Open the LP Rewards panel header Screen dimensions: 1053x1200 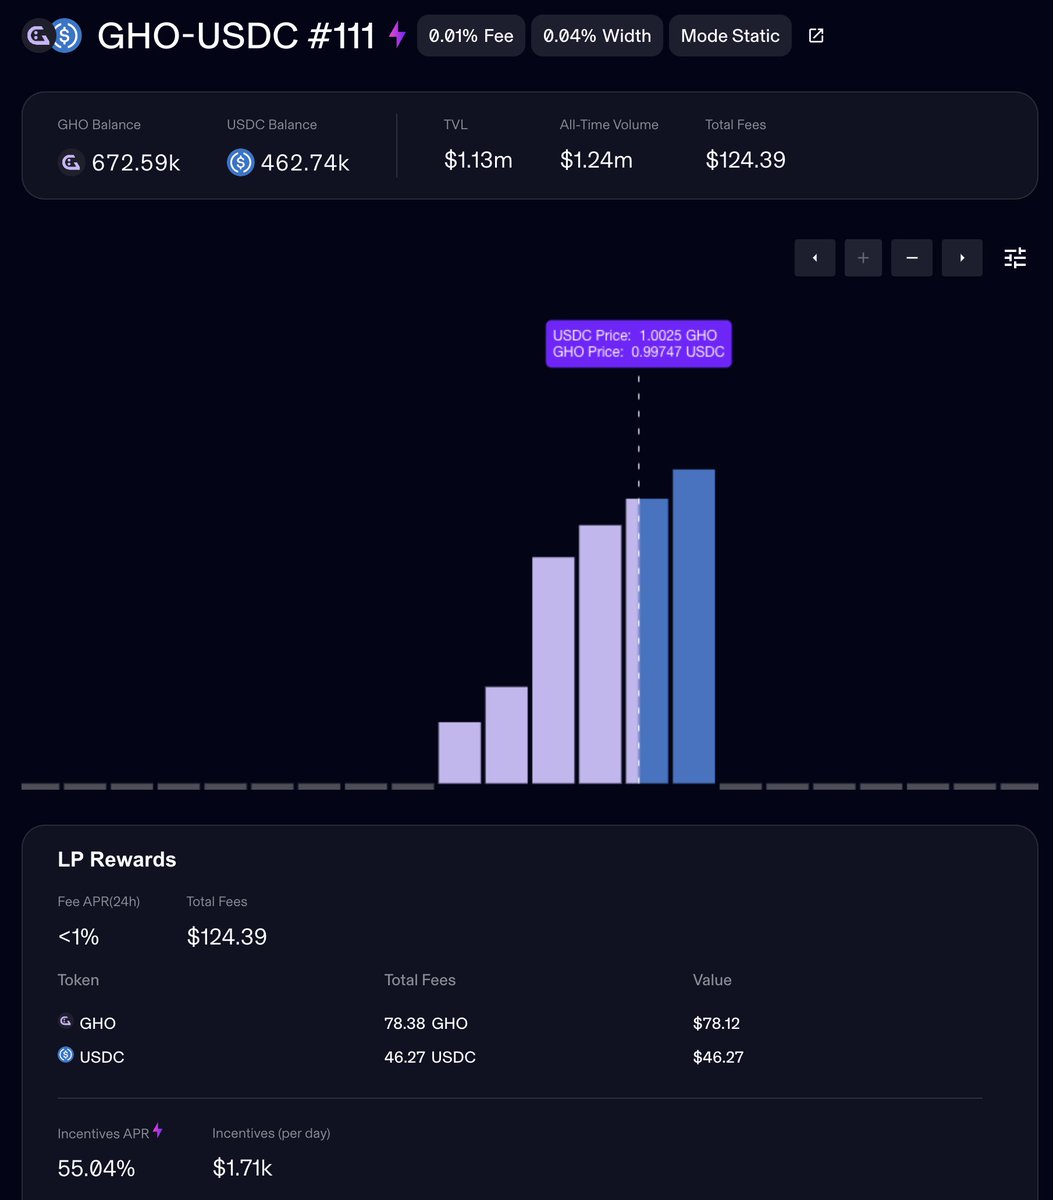[116, 859]
